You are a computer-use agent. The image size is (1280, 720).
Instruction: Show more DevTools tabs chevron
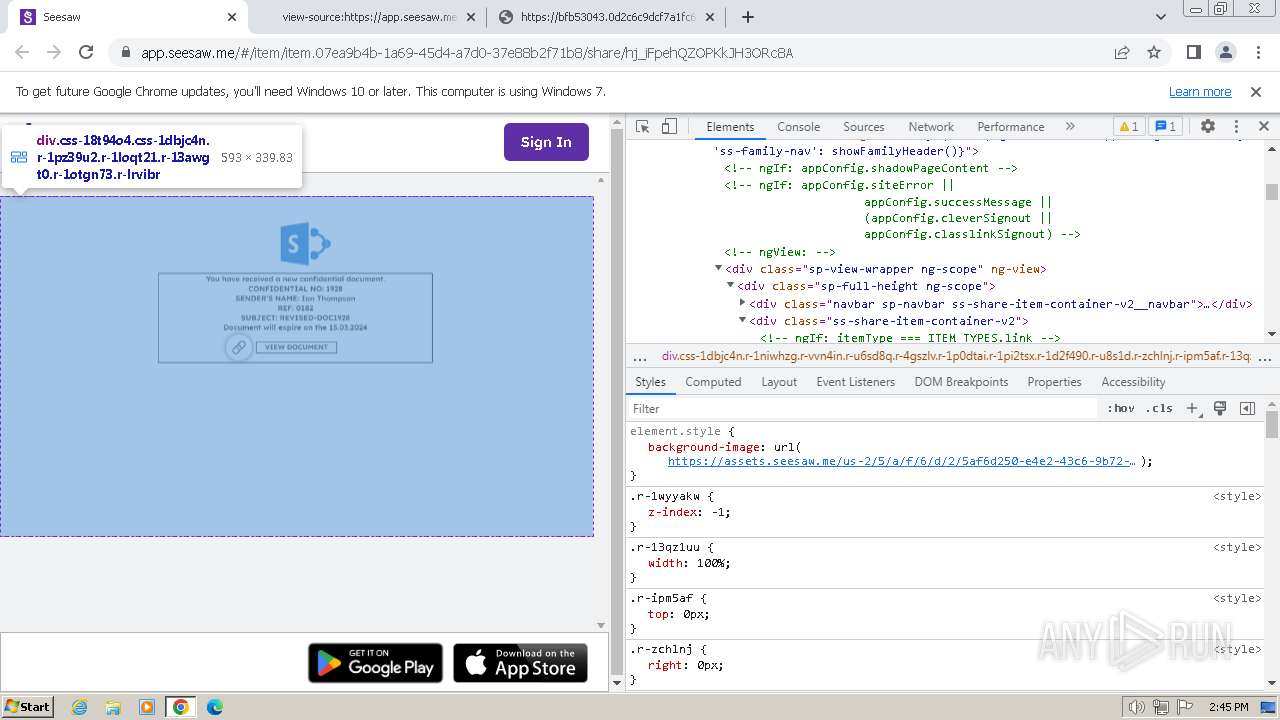[x=1070, y=127]
